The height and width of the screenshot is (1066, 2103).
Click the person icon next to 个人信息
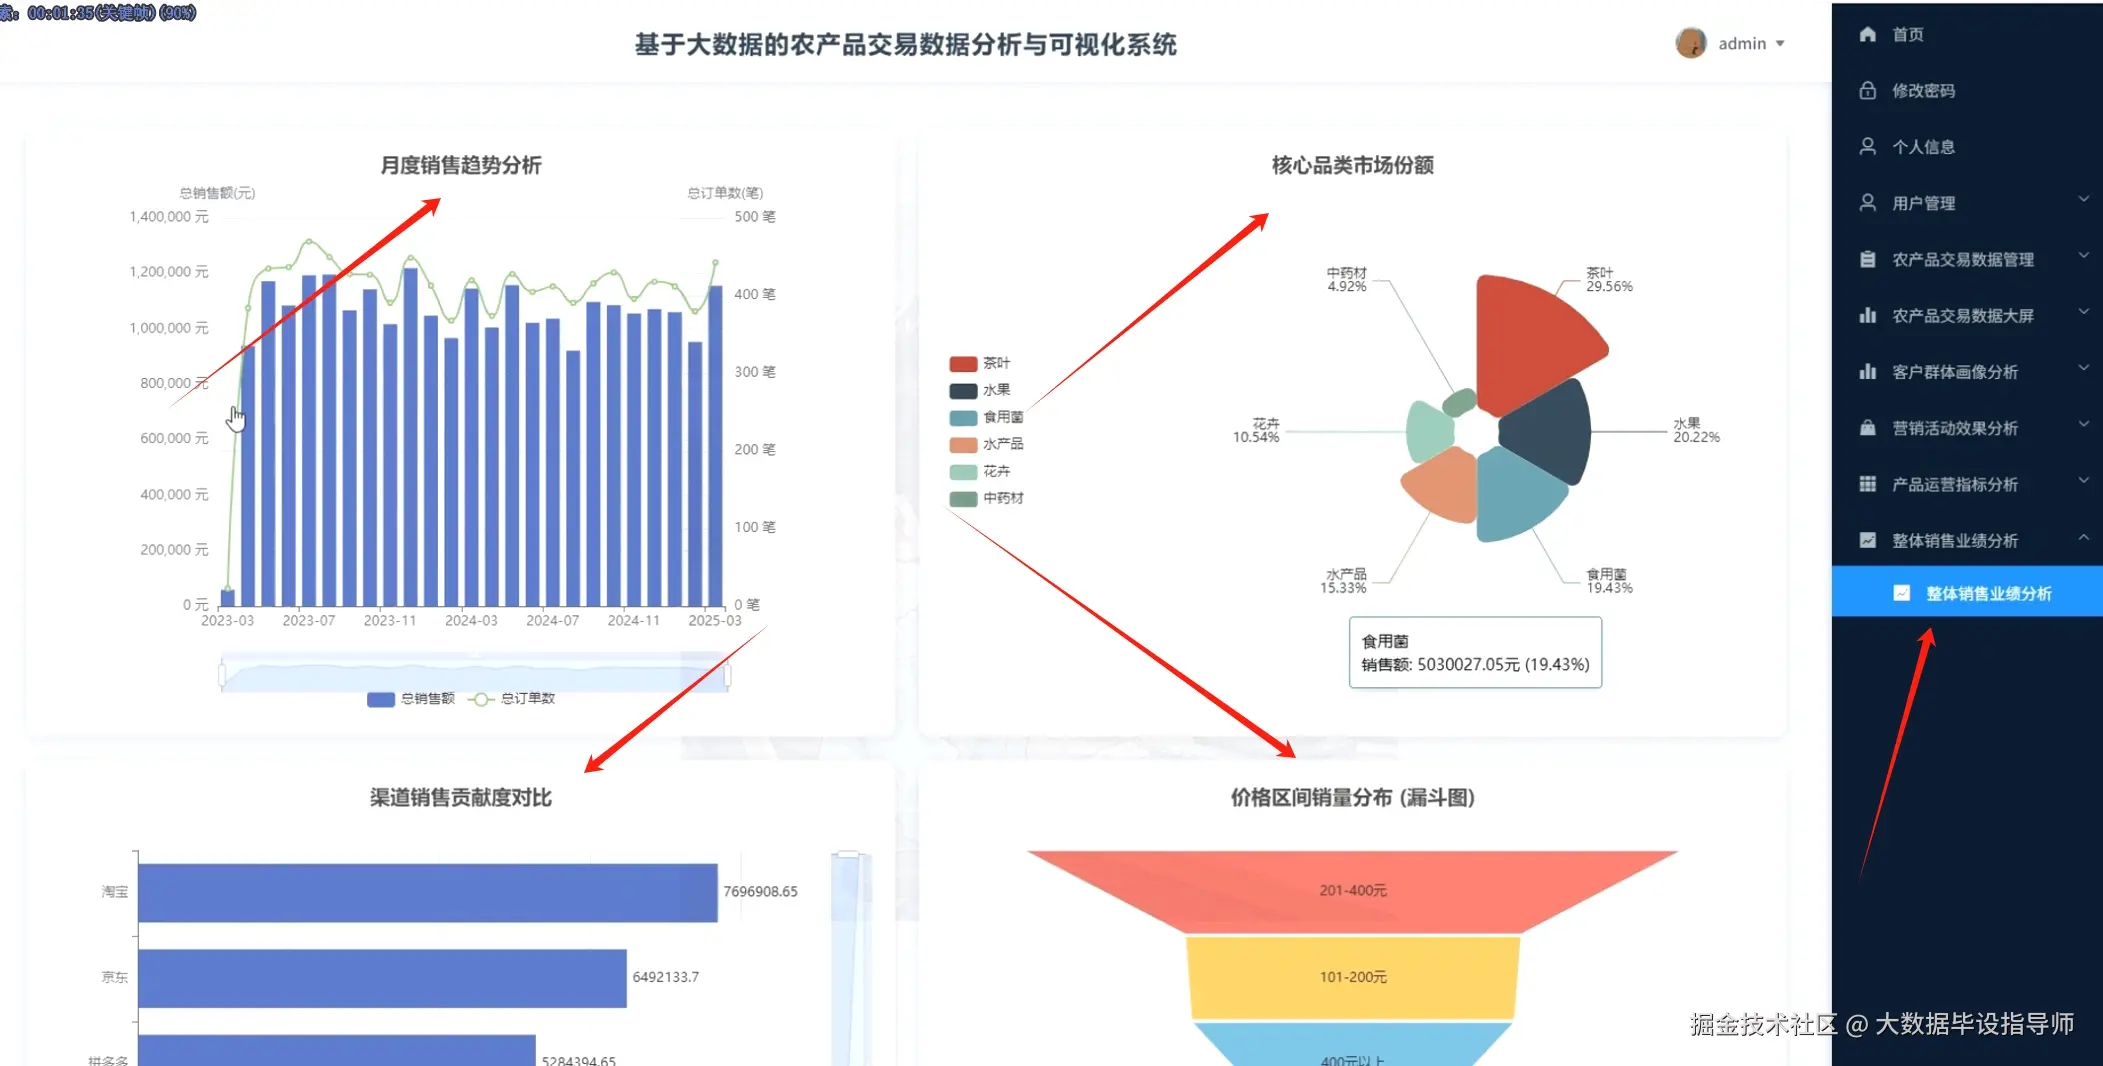click(1868, 146)
